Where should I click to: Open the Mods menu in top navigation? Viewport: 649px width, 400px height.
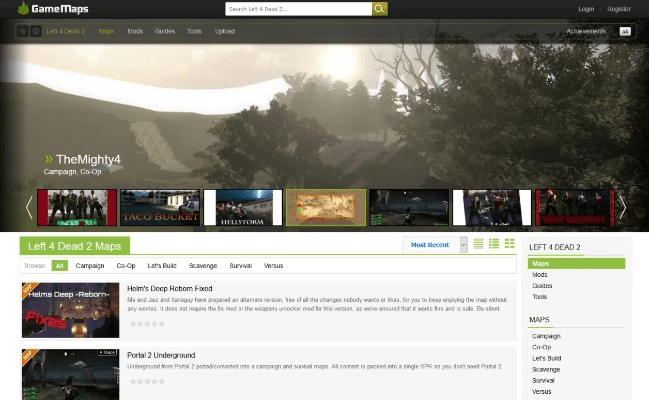[x=135, y=31]
